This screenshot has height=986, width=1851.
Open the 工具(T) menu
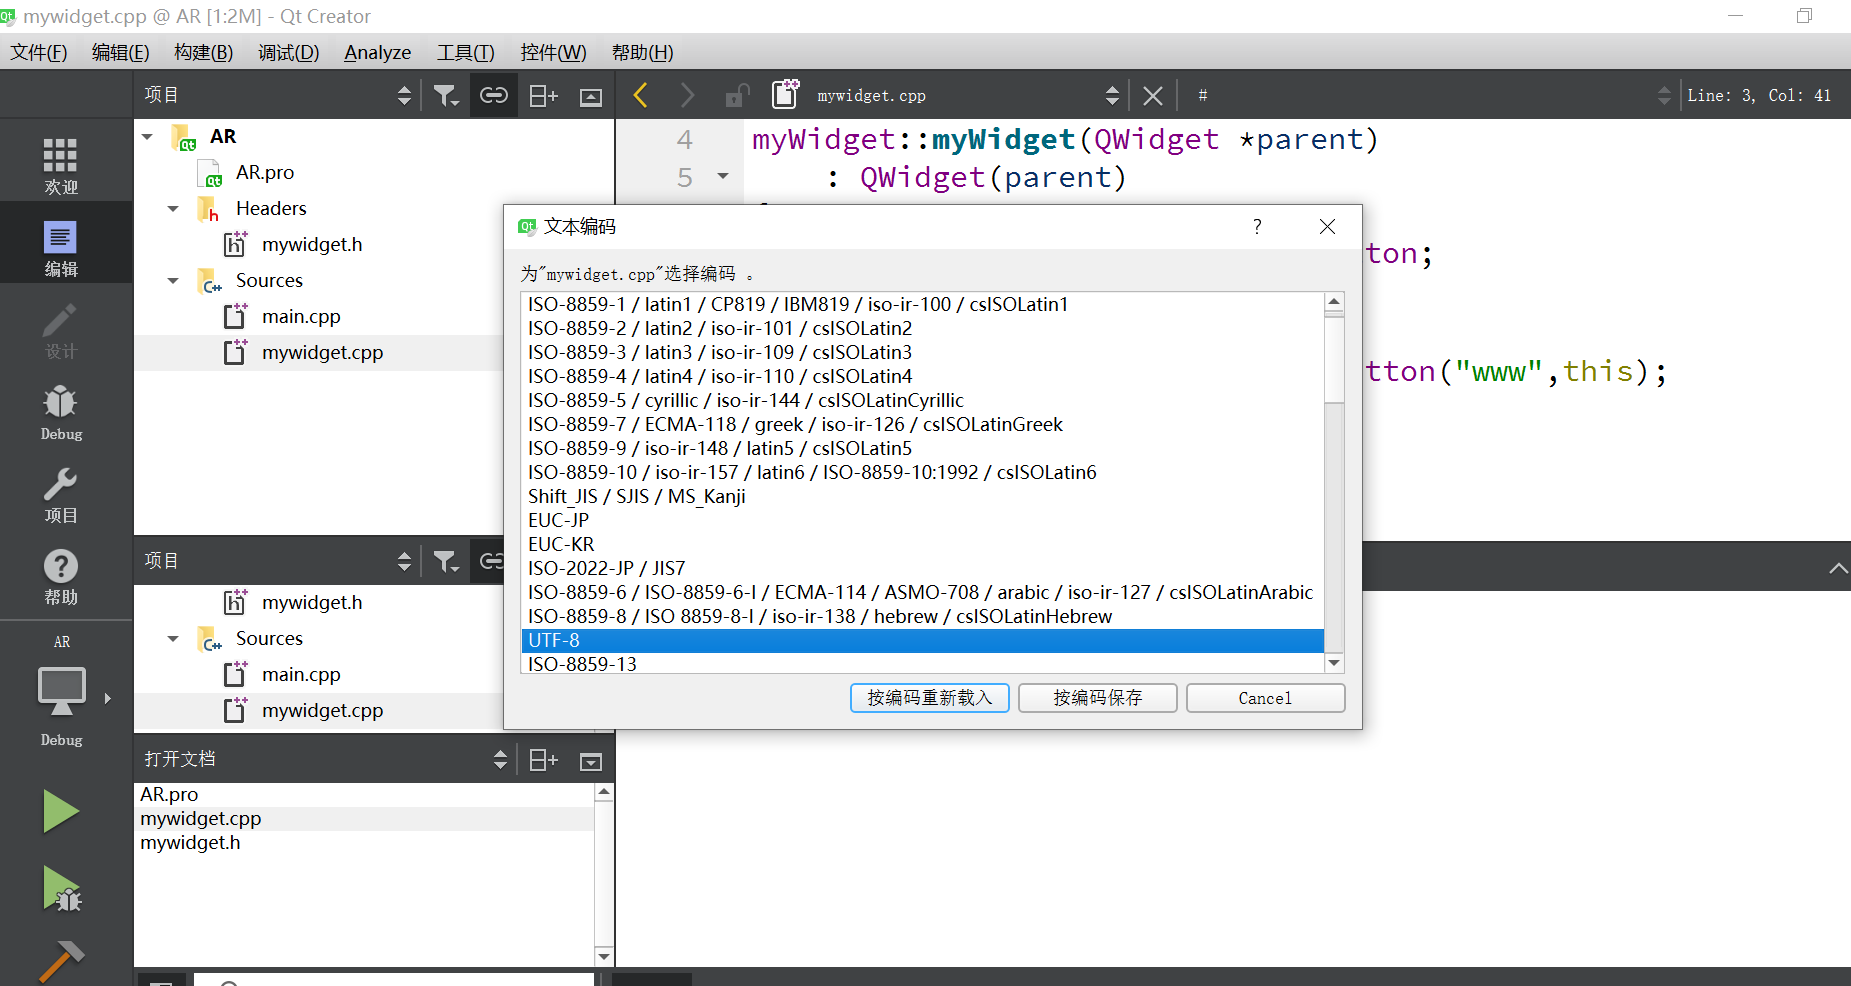[464, 52]
